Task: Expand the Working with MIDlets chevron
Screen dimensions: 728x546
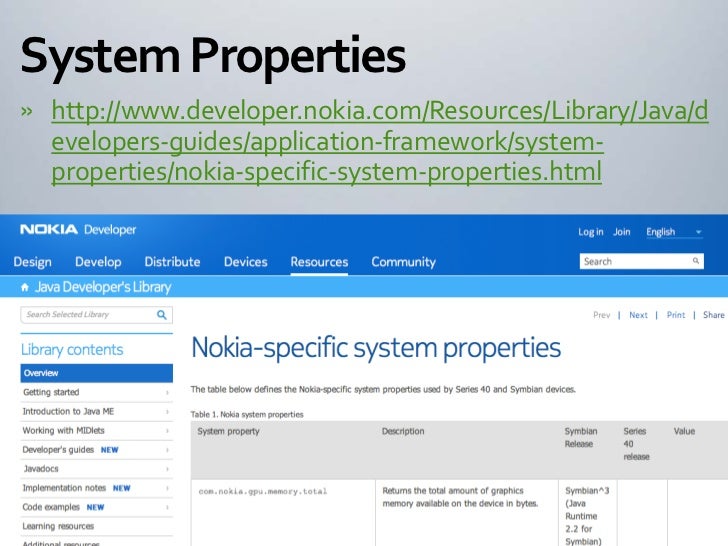Action: click(x=167, y=431)
